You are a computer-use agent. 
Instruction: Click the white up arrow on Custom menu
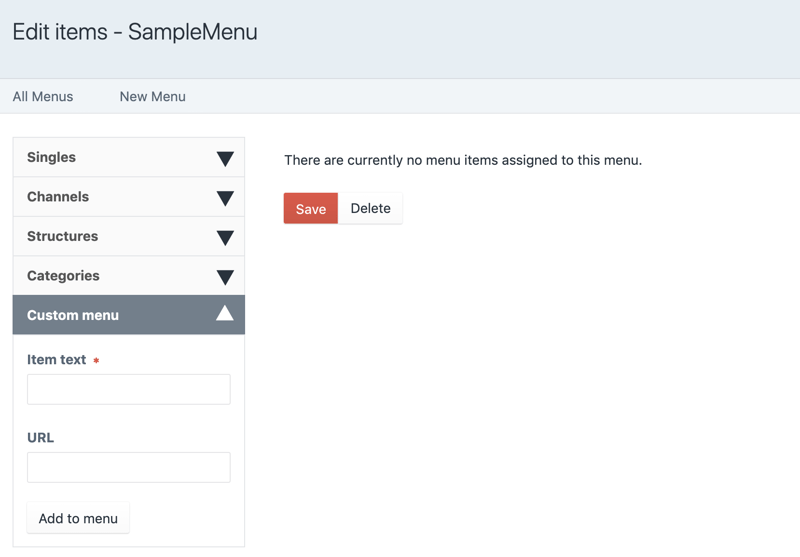click(225, 314)
